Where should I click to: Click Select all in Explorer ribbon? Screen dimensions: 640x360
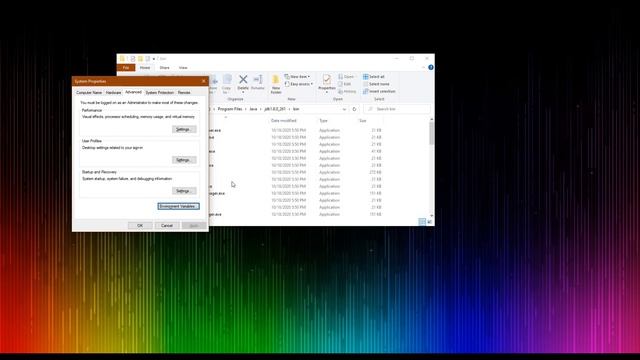(373, 77)
